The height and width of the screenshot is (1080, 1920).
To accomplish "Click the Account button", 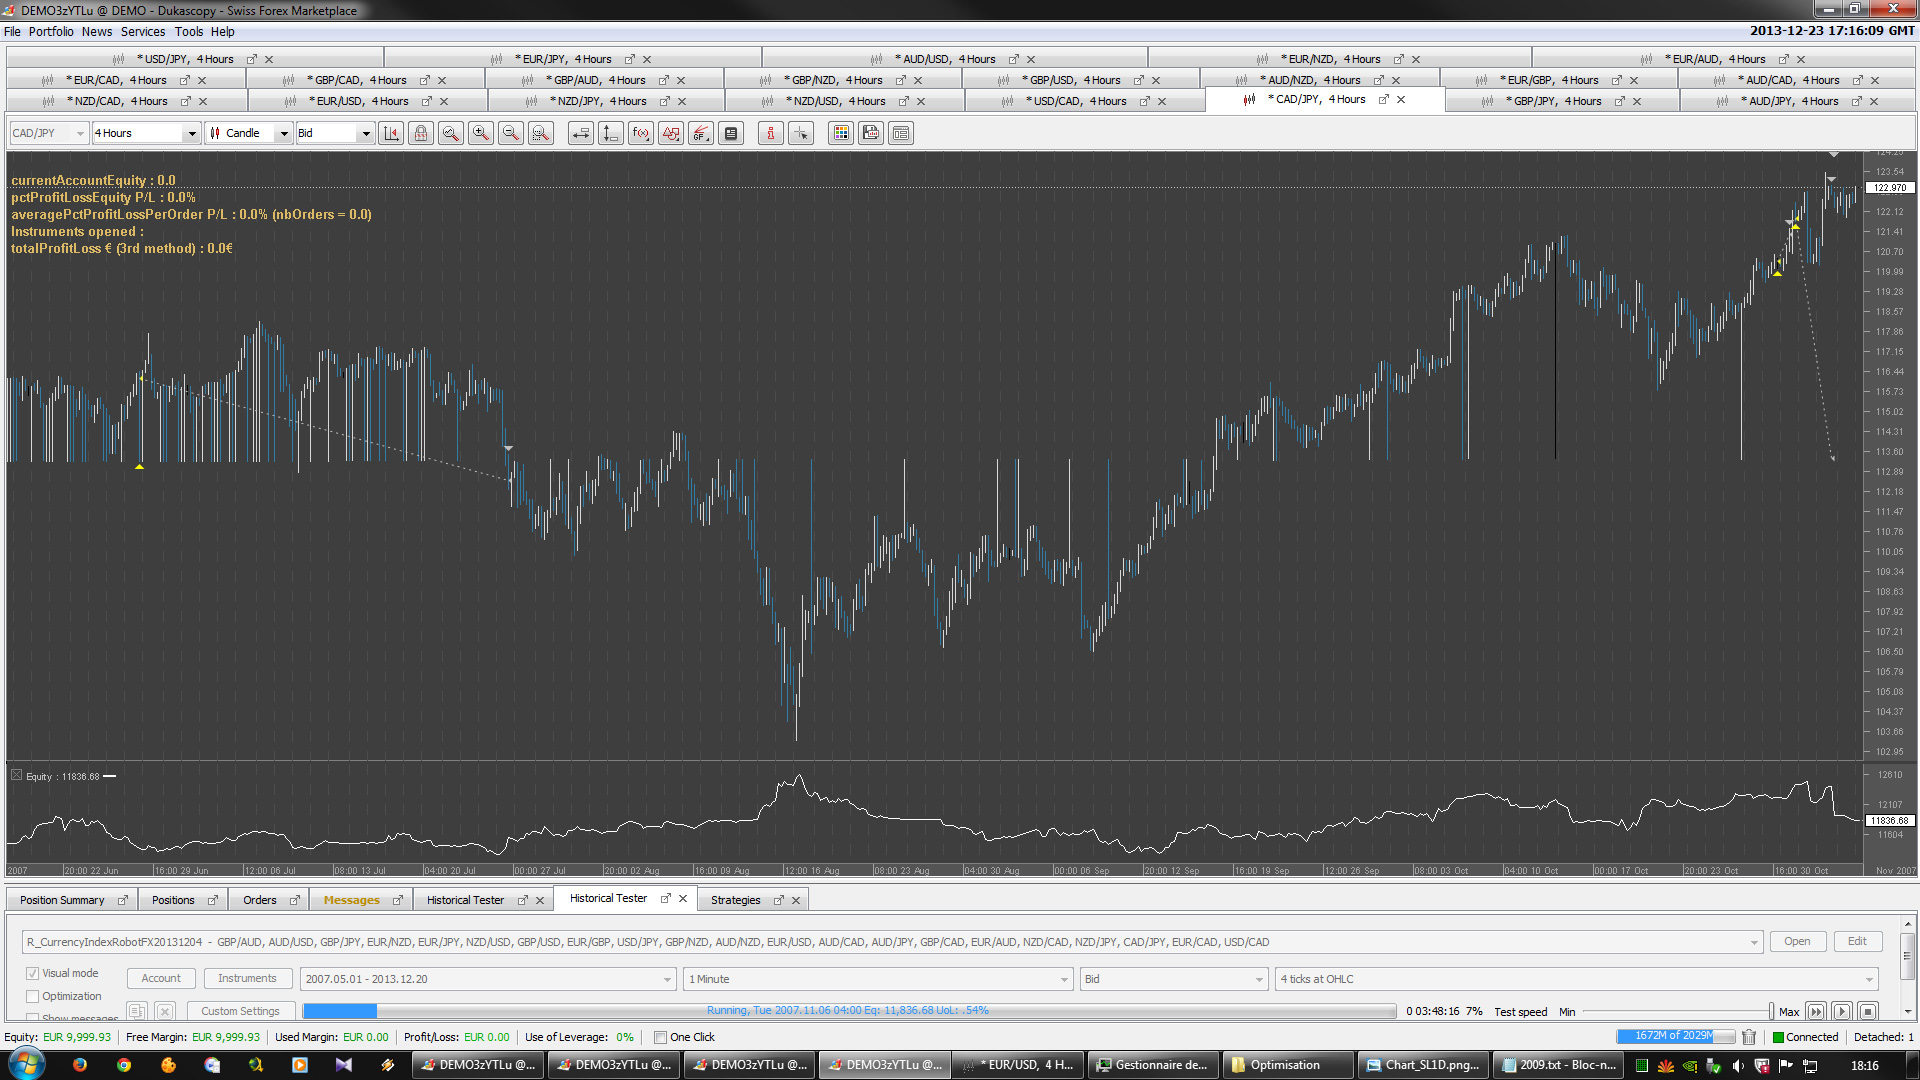I will (161, 978).
